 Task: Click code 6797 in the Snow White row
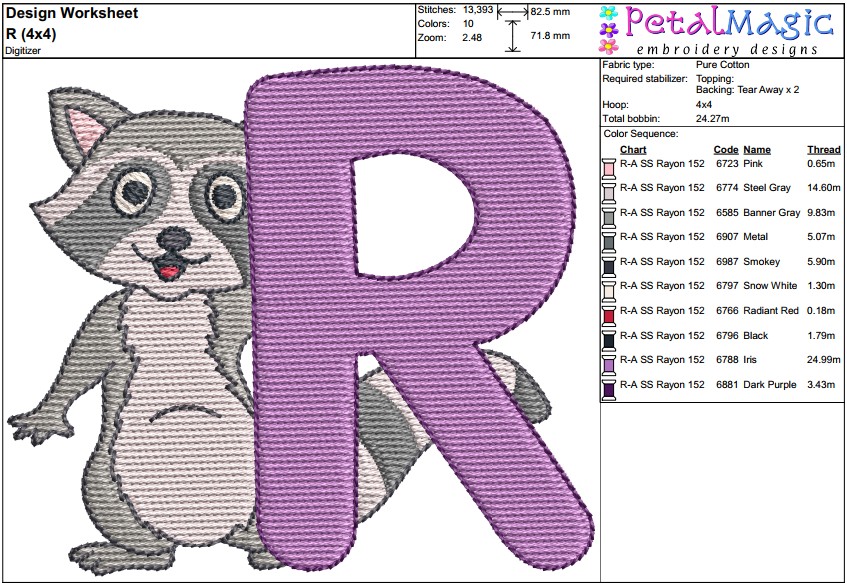tap(727, 286)
